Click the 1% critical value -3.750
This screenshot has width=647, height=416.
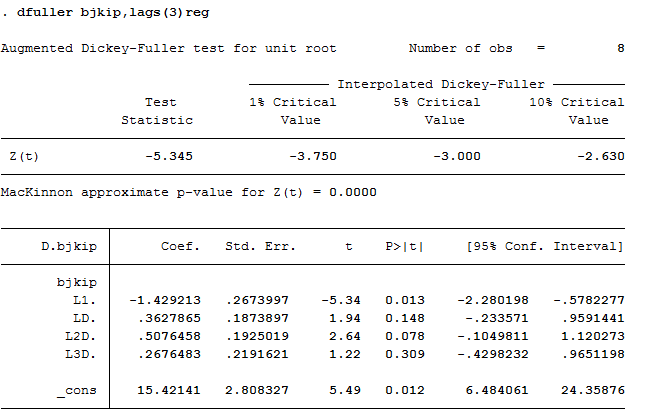[313, 156]
